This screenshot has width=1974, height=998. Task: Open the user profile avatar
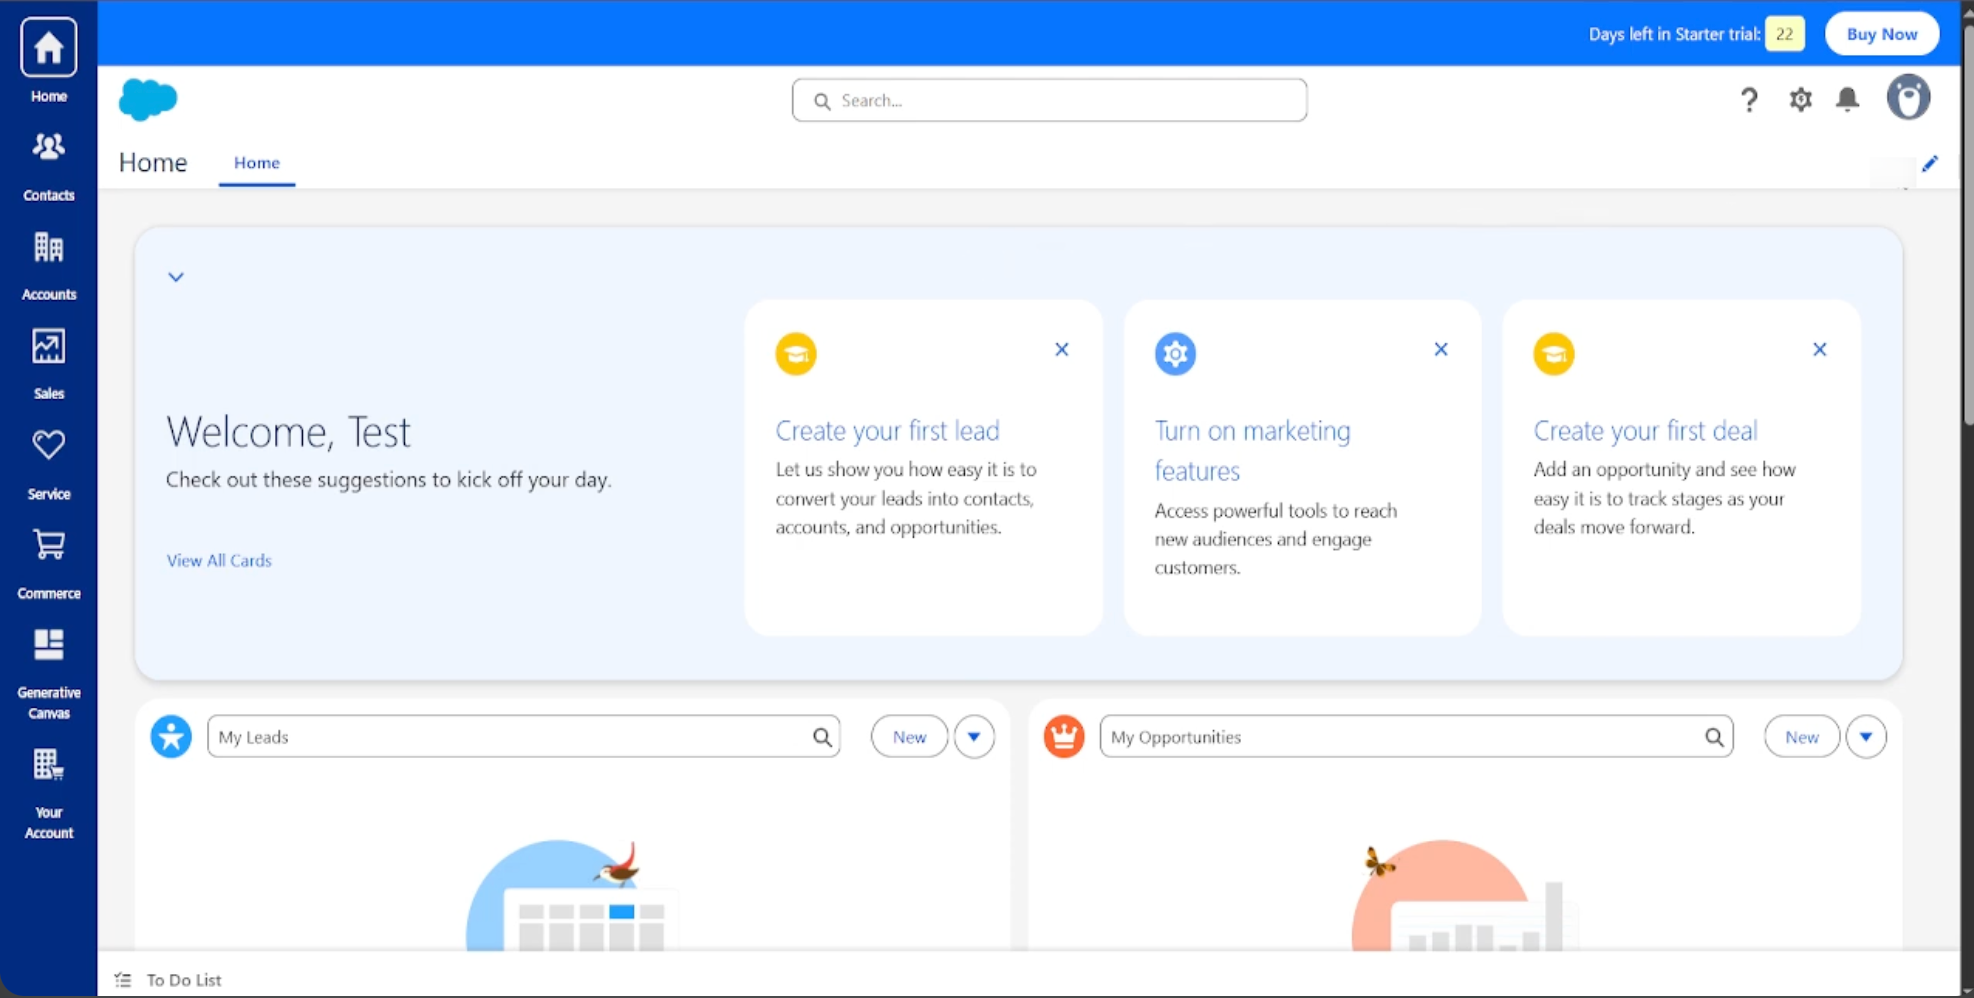click(x=1908, y=98)
